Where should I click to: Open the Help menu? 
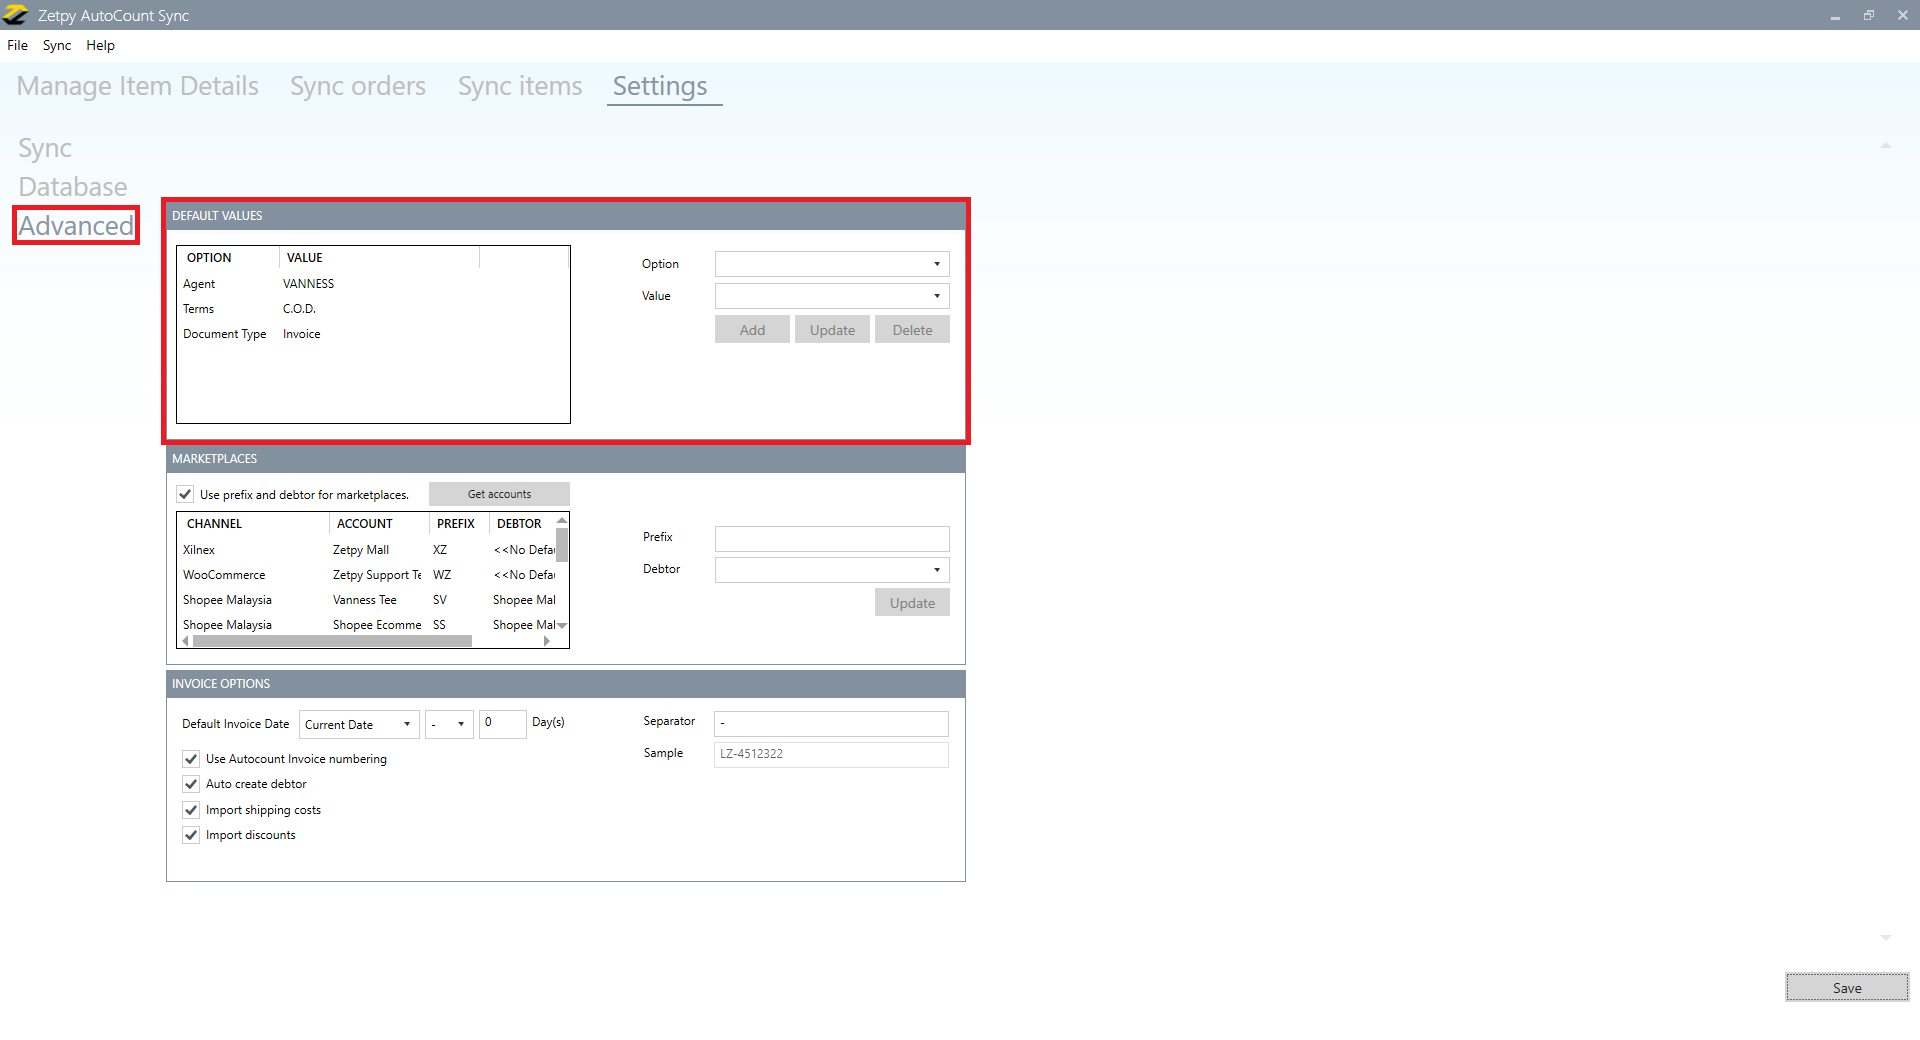coord(100,45)
